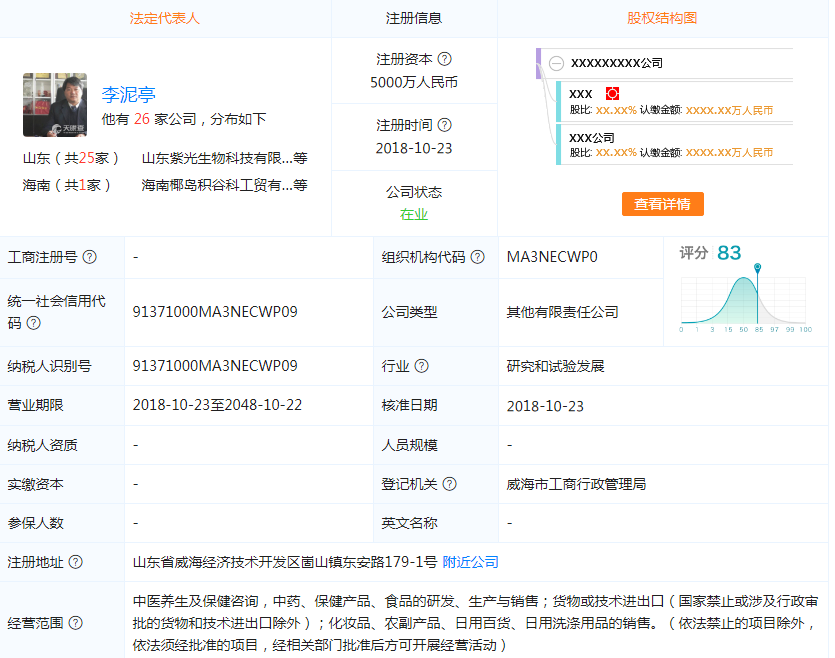Open the 法定代表人 header tab
Screen dimensions: 835x658
pyautogui.click(x=165, y=18)
